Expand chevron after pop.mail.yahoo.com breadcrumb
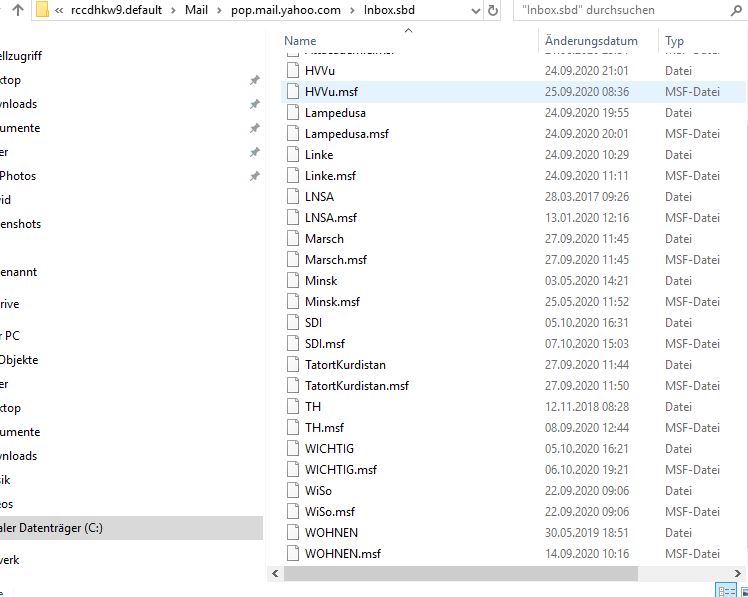This screenshot has height=597, width=748. (352, 10)
